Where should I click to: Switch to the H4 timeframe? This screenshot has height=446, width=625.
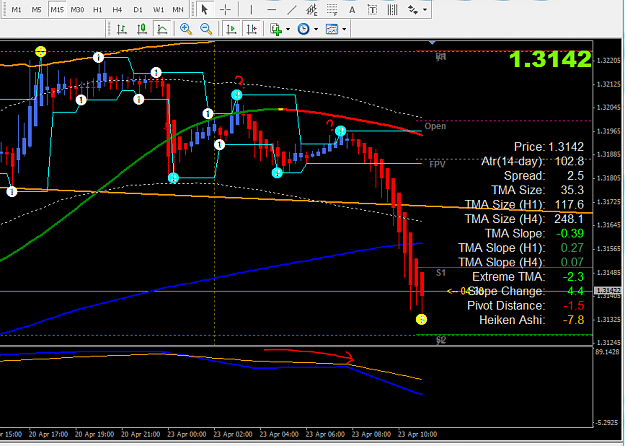117,10
